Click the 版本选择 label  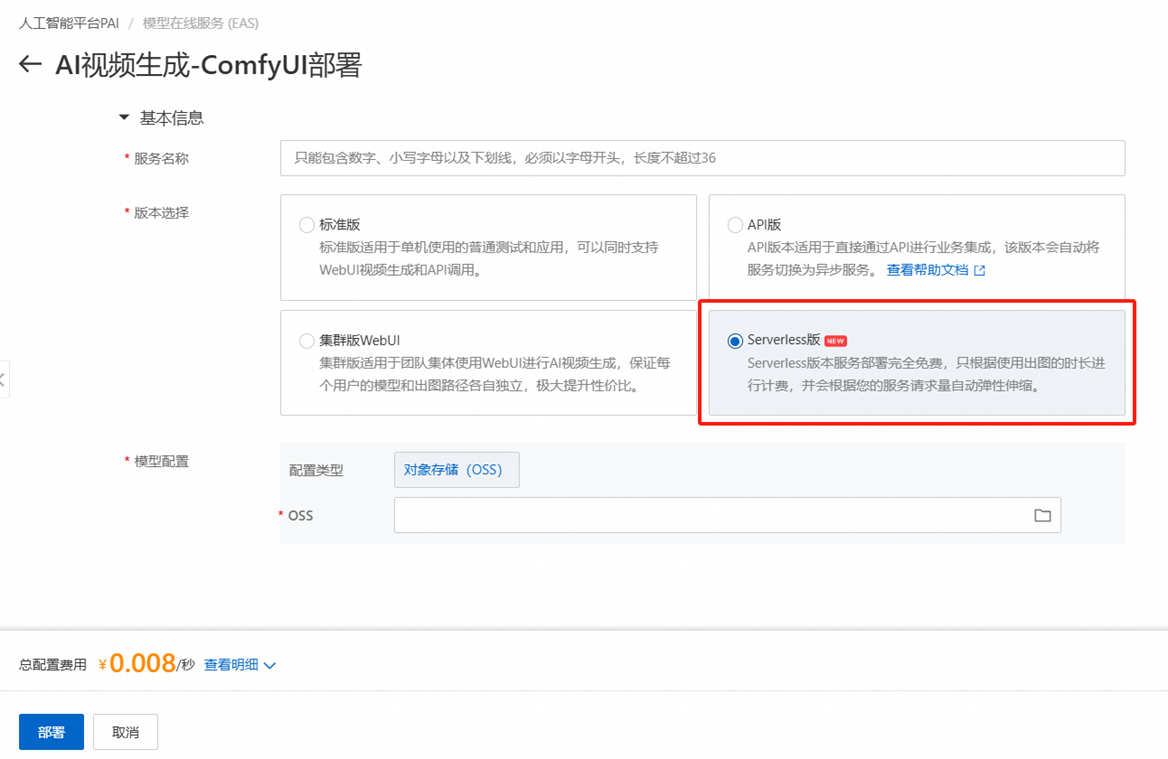coord(161,213)
